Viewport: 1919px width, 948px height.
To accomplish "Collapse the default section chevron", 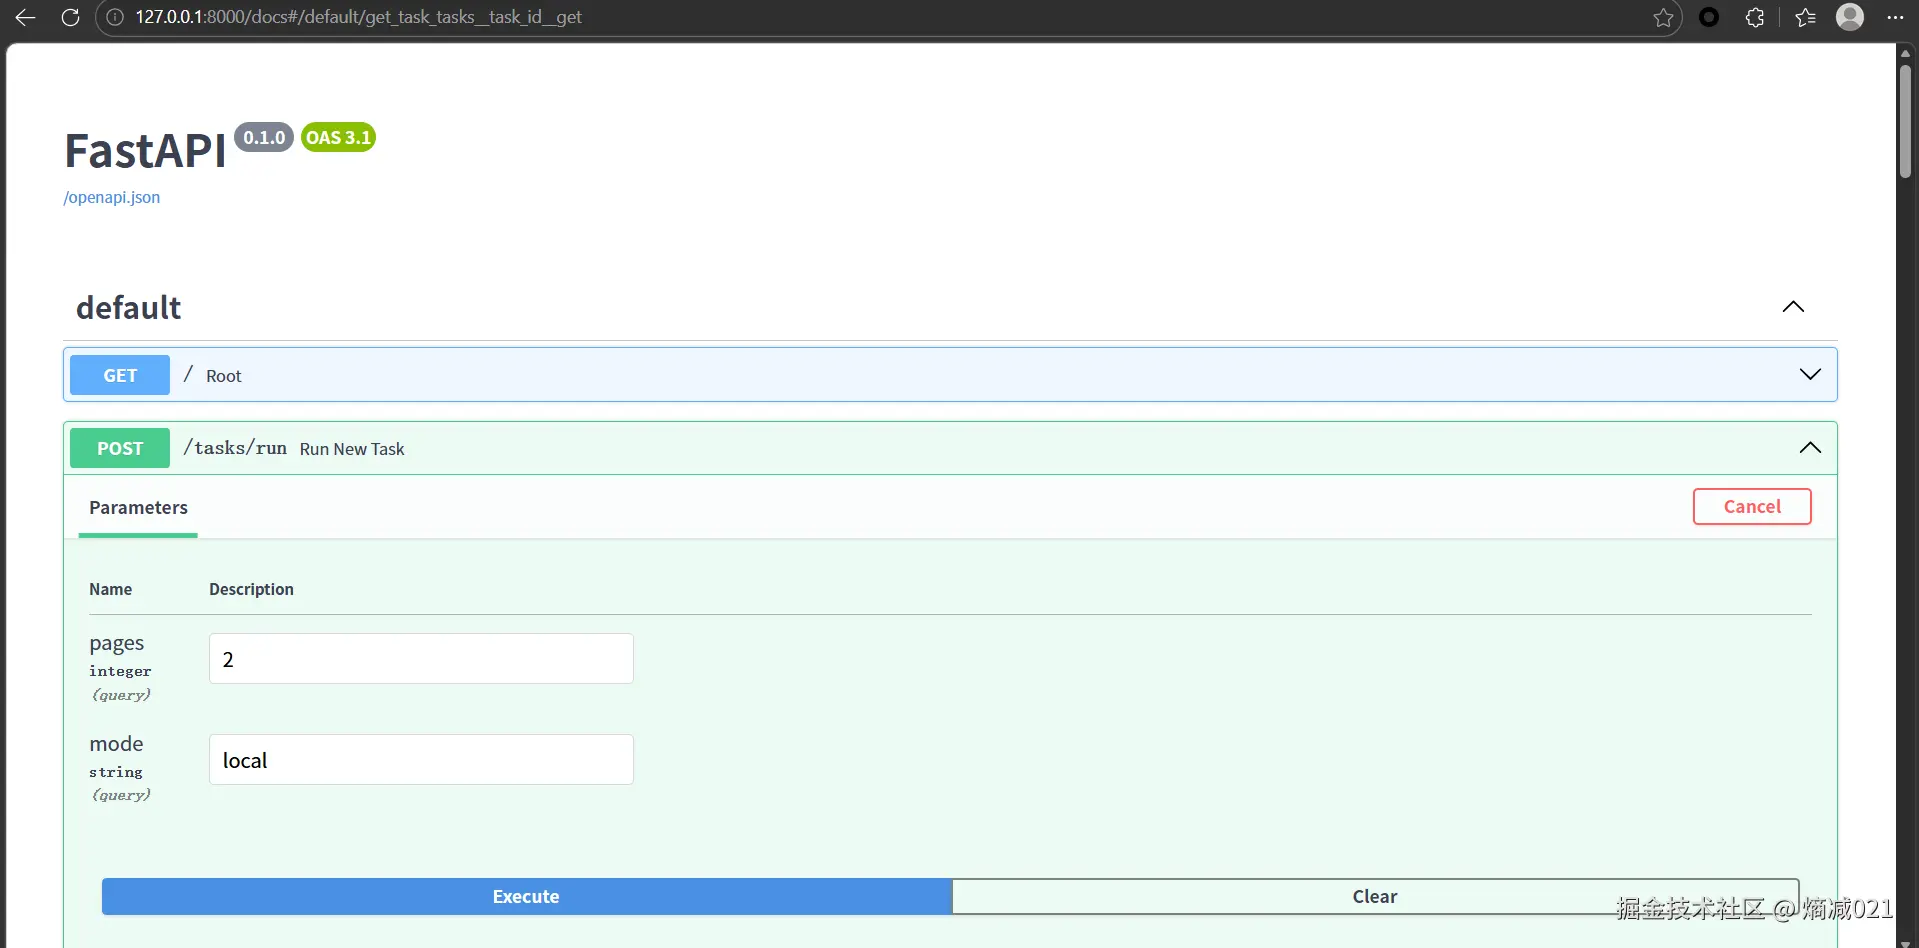I will coord(1793,307).
